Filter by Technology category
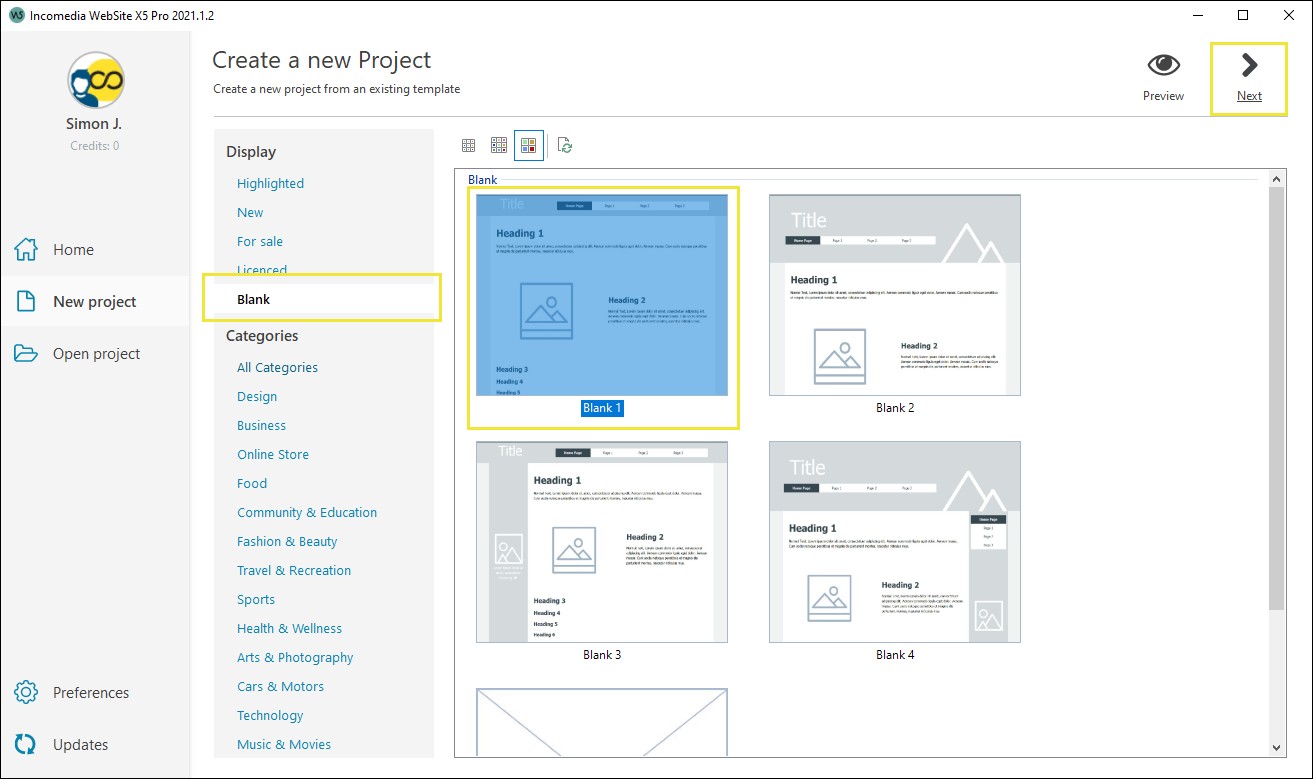 click(x=270, y=716)
